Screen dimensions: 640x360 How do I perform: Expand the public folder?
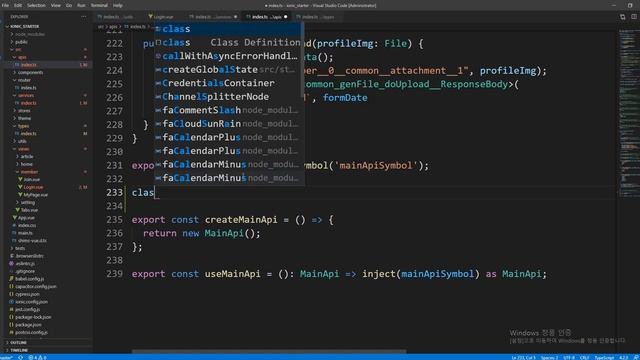21,42
